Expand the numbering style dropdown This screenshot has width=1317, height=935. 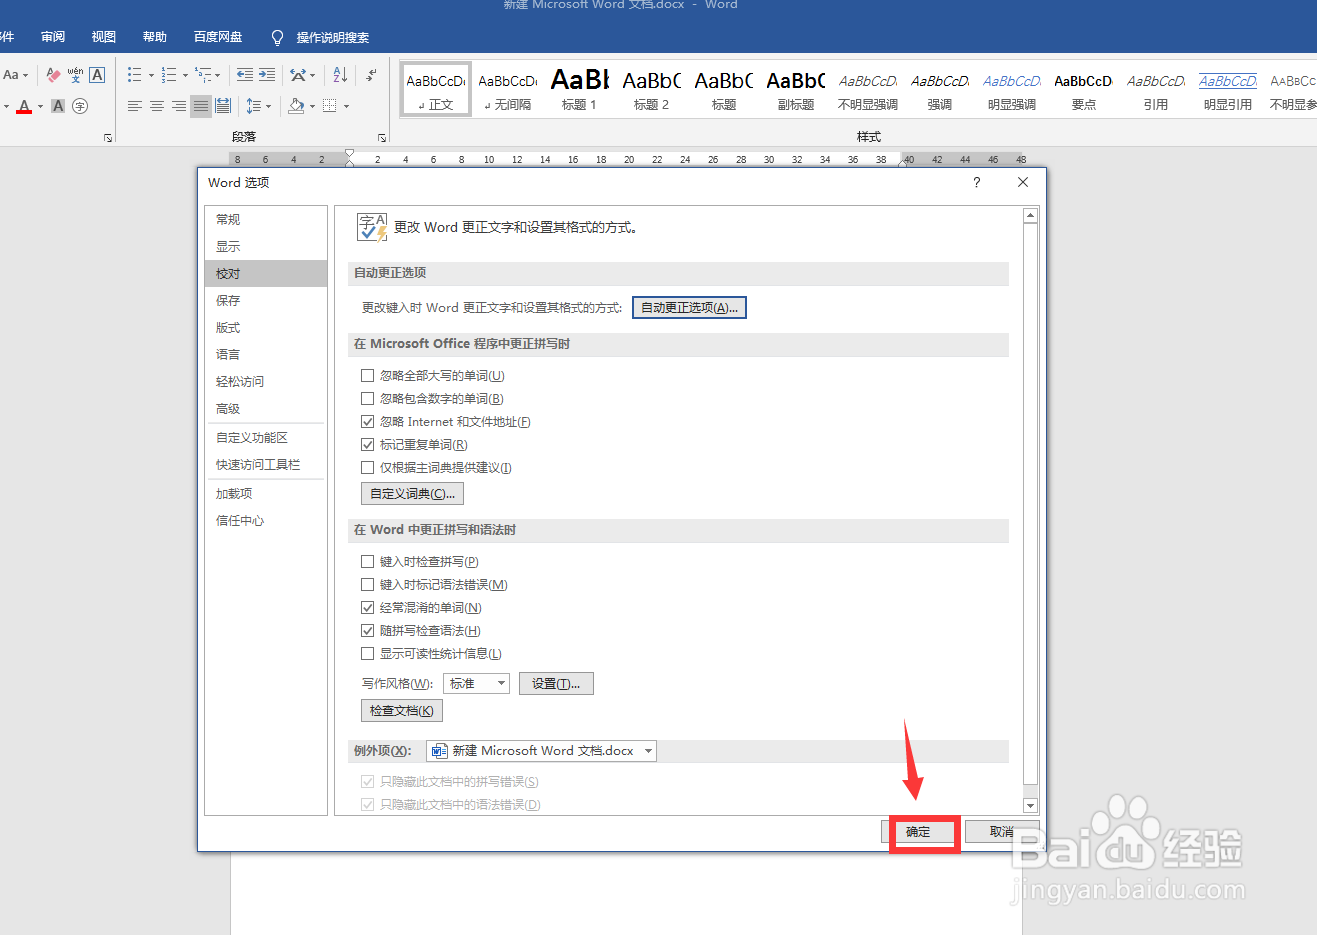point(185,76)
